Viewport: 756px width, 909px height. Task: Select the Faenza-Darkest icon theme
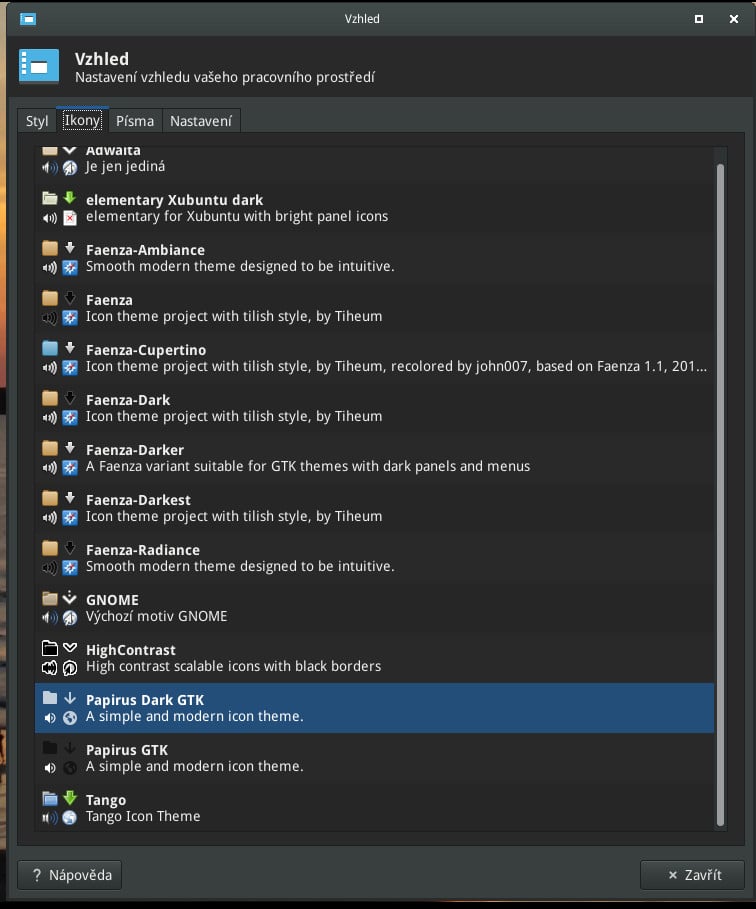coord(138,500)
